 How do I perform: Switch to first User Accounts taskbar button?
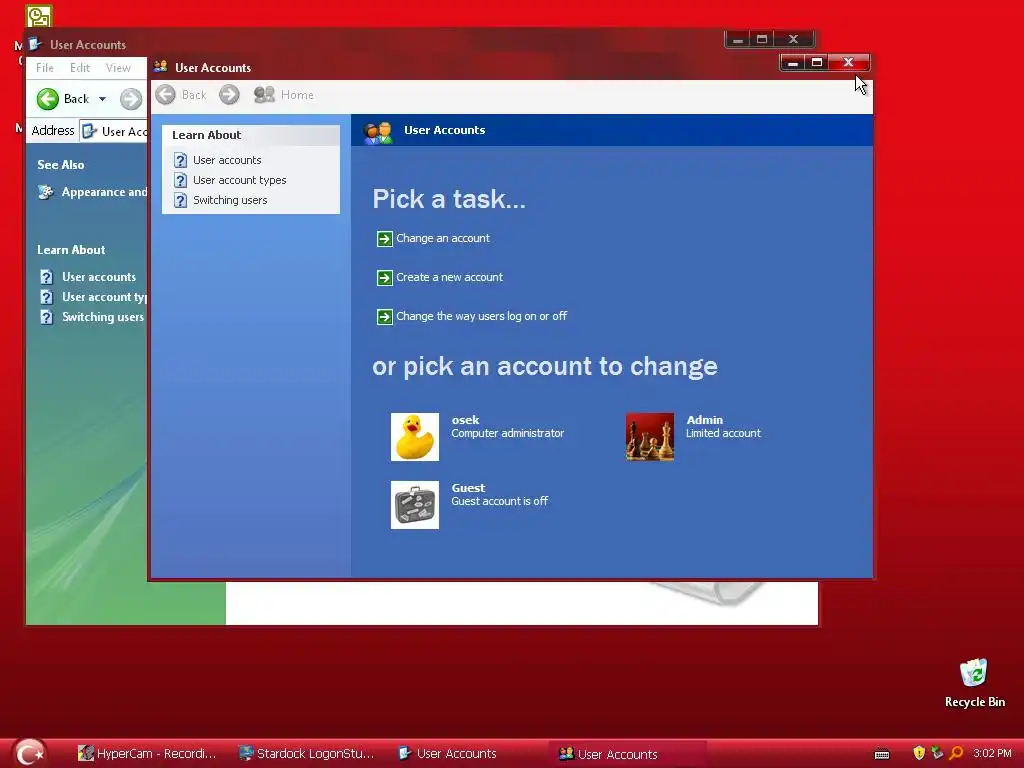pos(448,754)
